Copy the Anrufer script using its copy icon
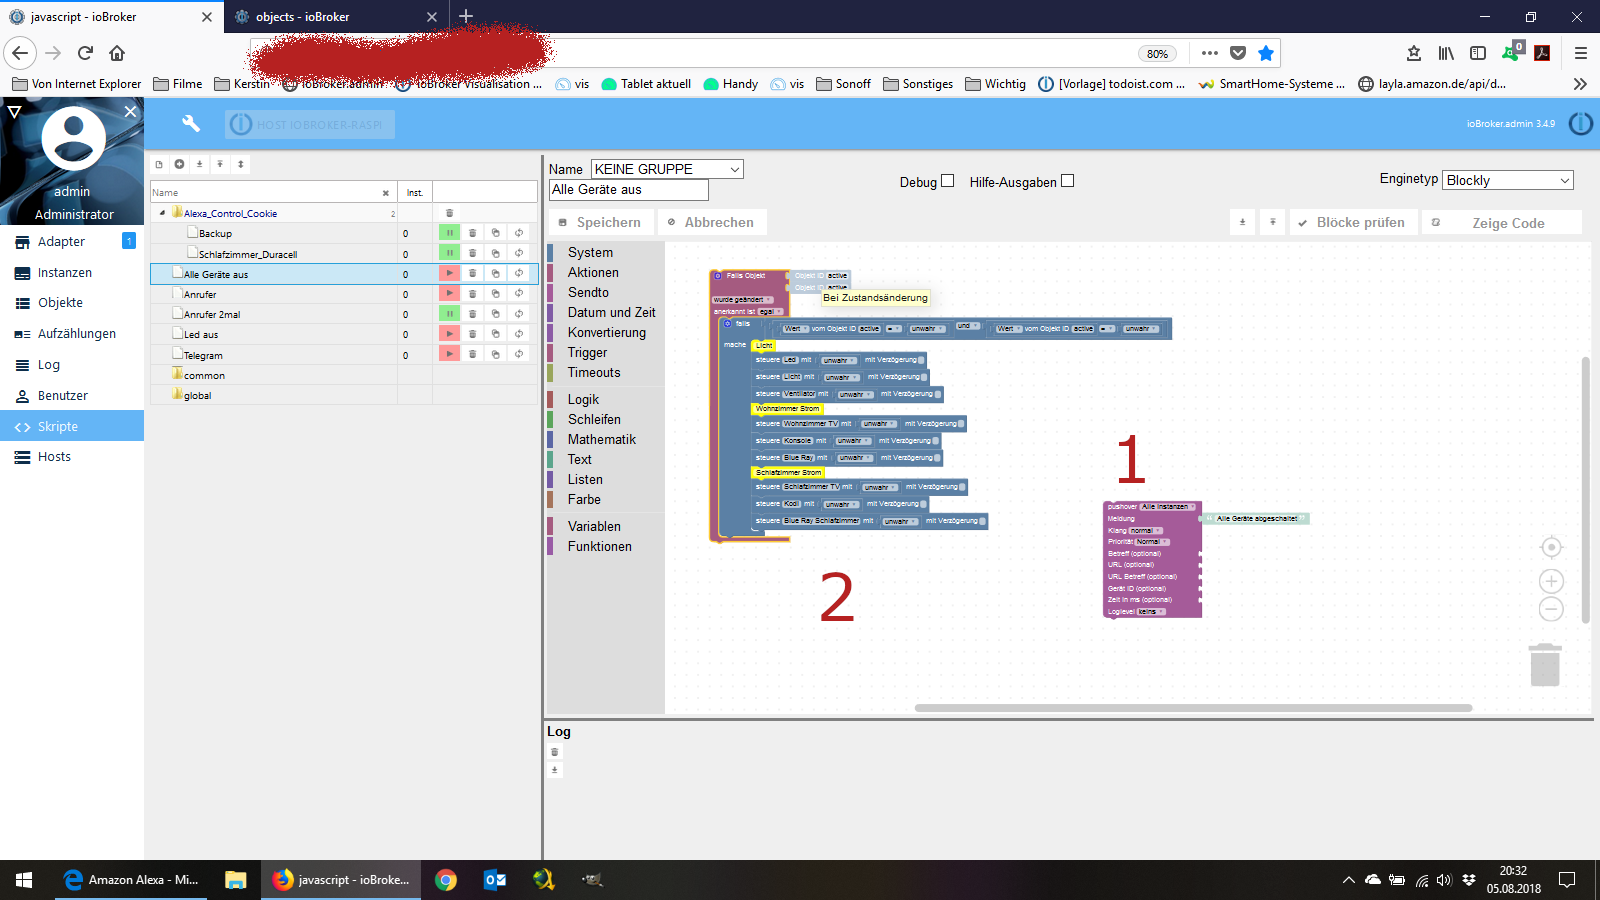1600x900 pixels. 496,294
